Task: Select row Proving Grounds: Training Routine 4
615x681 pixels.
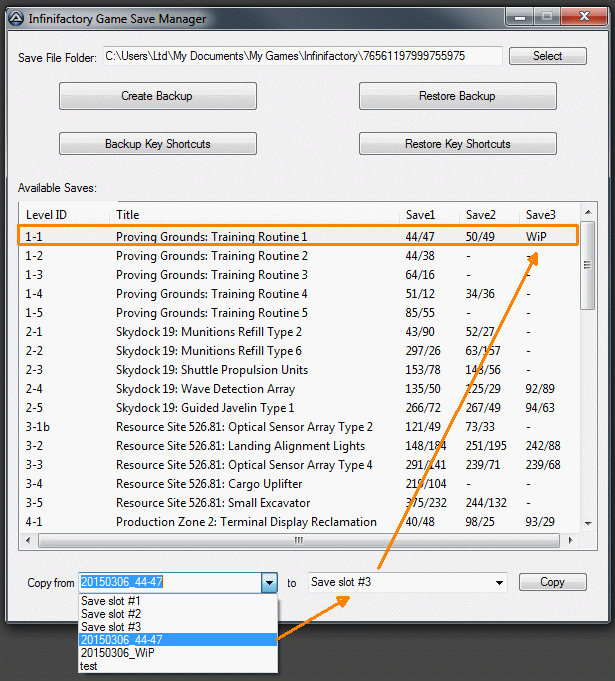Action: coord(298,294)
